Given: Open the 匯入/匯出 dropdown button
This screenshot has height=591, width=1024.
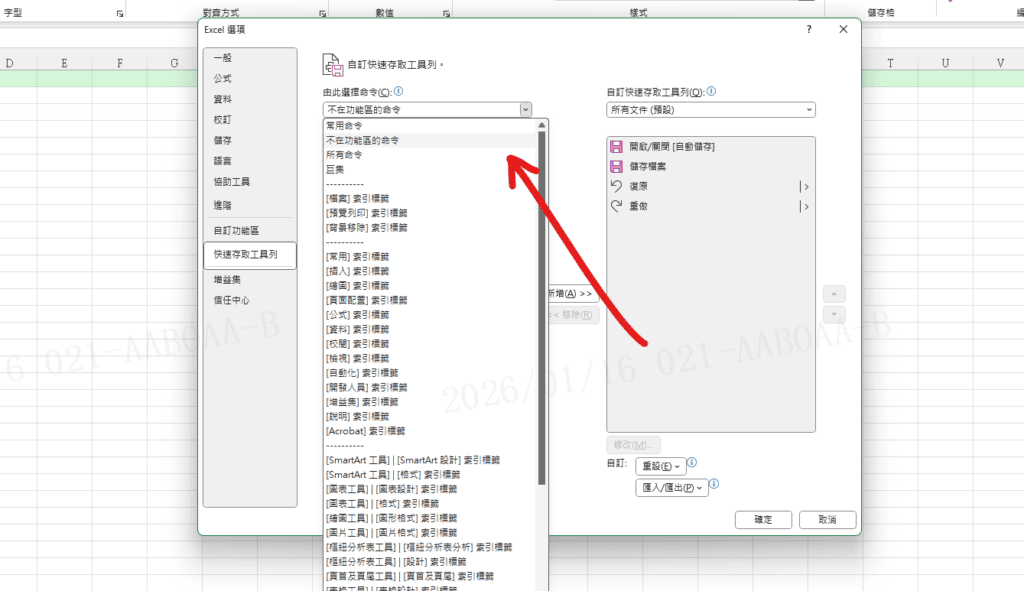Looking at the screenshot, I should (672, 488).
